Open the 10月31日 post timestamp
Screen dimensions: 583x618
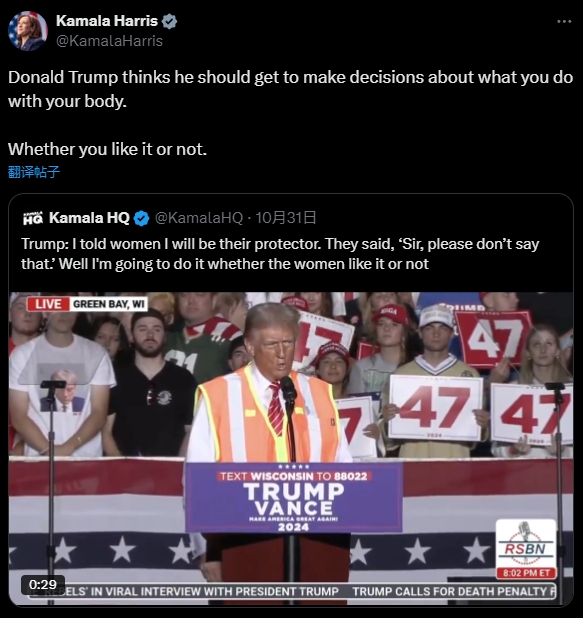click(x=286, y=218)
